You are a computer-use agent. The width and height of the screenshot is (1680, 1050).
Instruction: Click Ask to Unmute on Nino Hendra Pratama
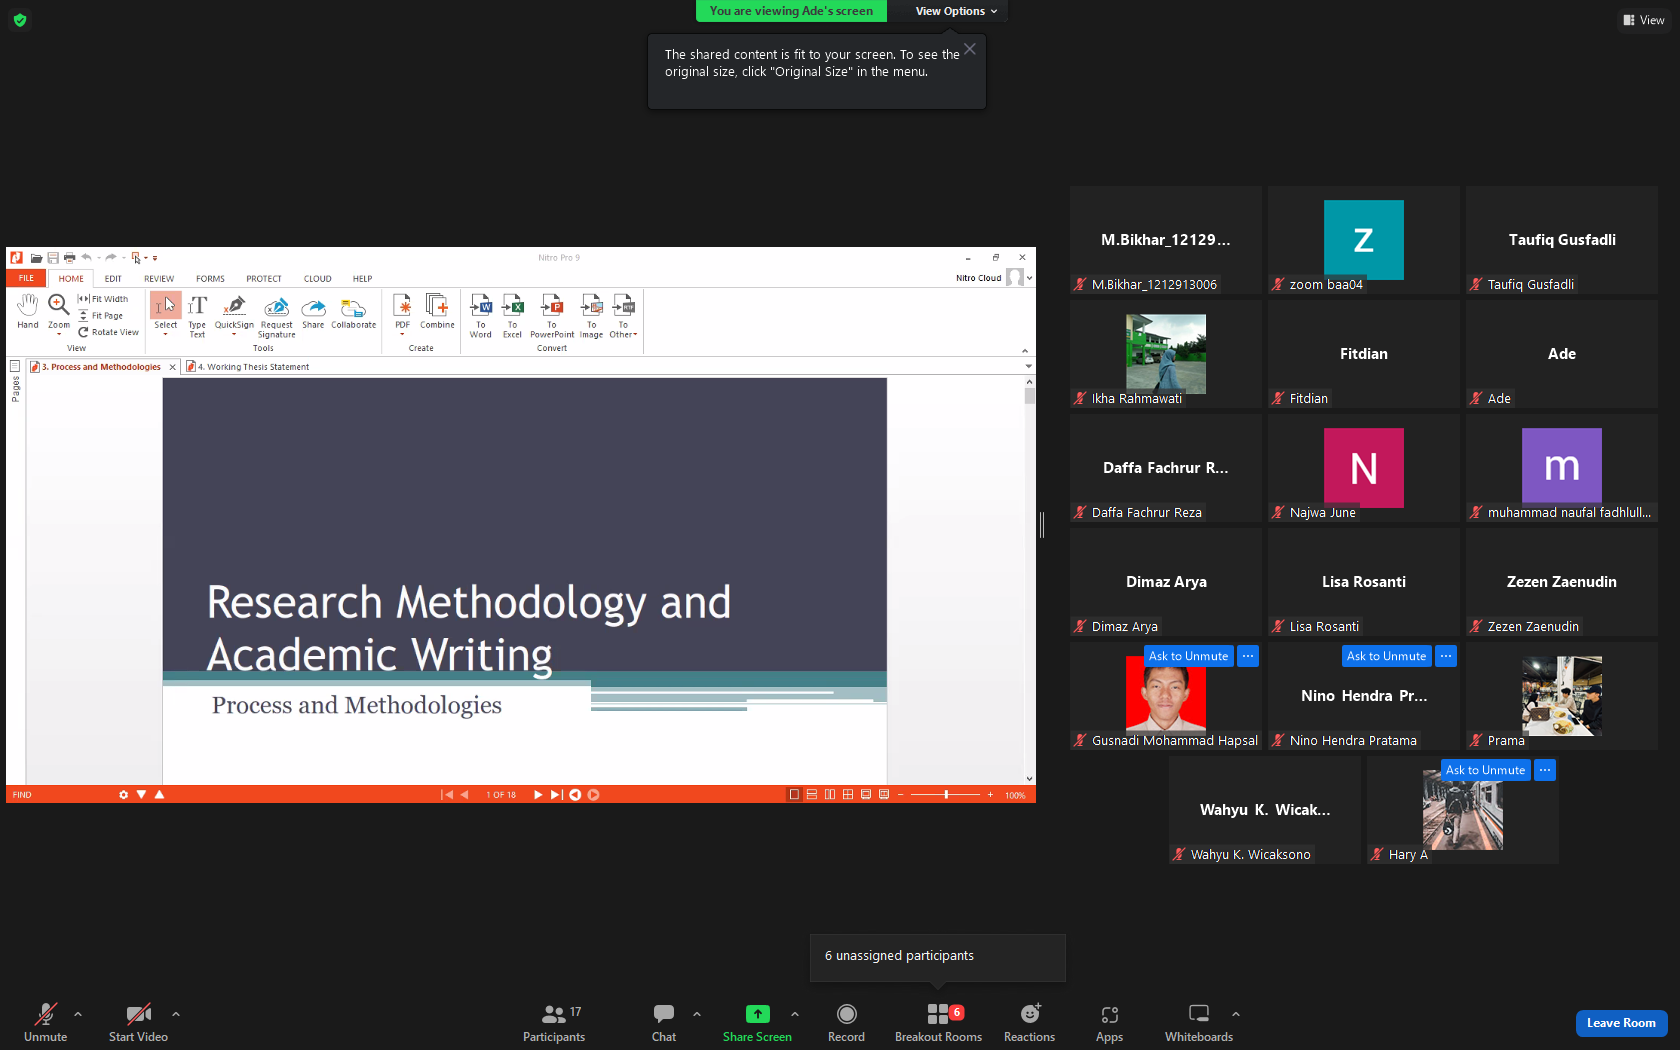tap(1386, 656)
